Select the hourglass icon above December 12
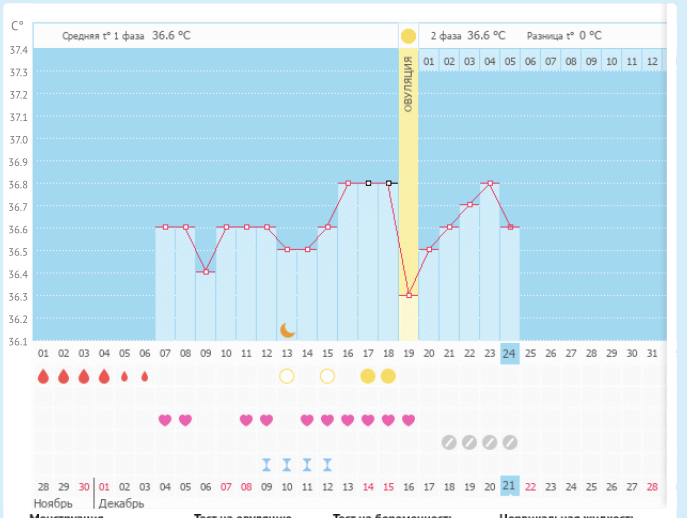Image resolution: width=687 pixels, height=518 pixels. coord(327,464)
